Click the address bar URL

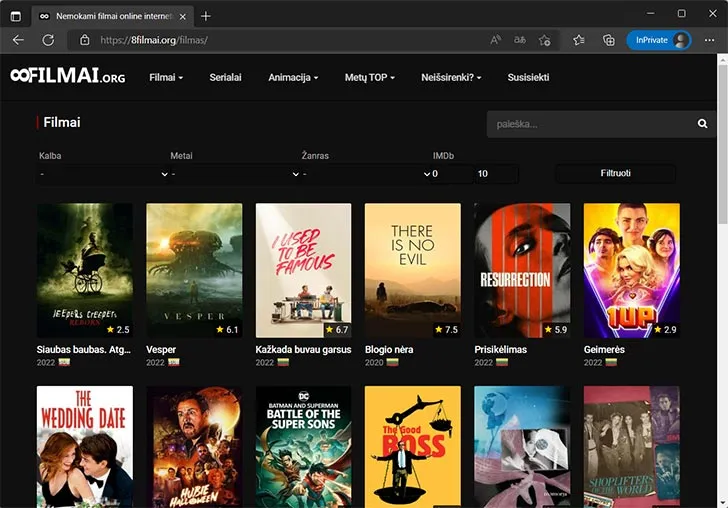154,40
